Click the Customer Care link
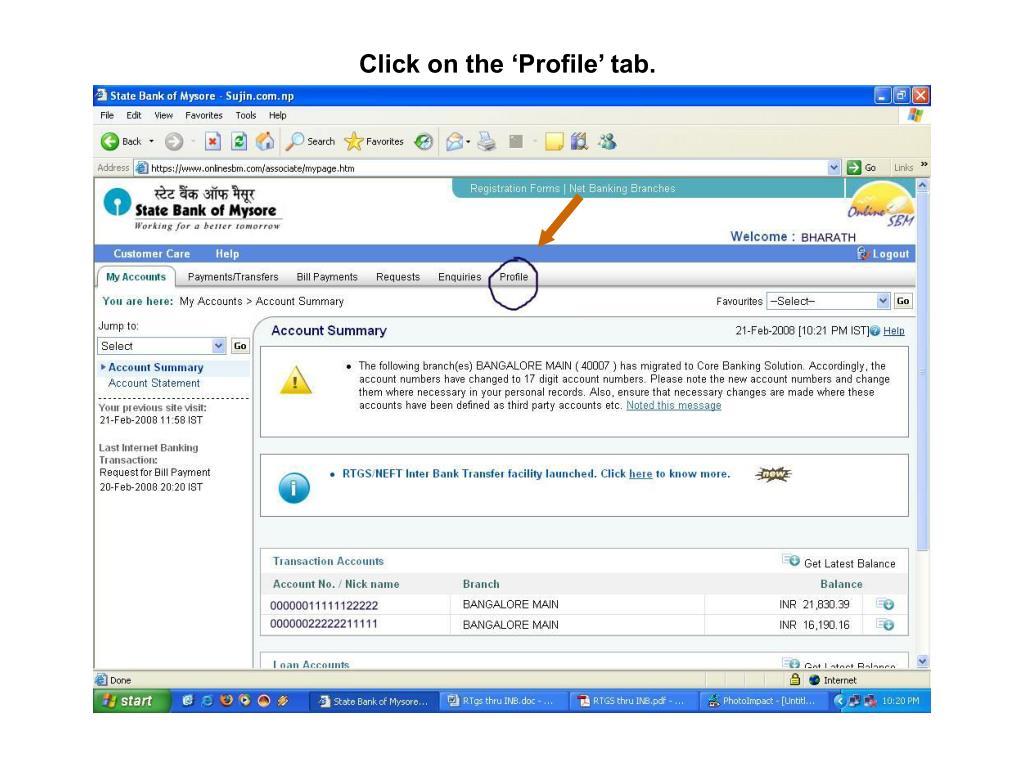Screen dimensions: 1024x768 click(x=152, y=253)
